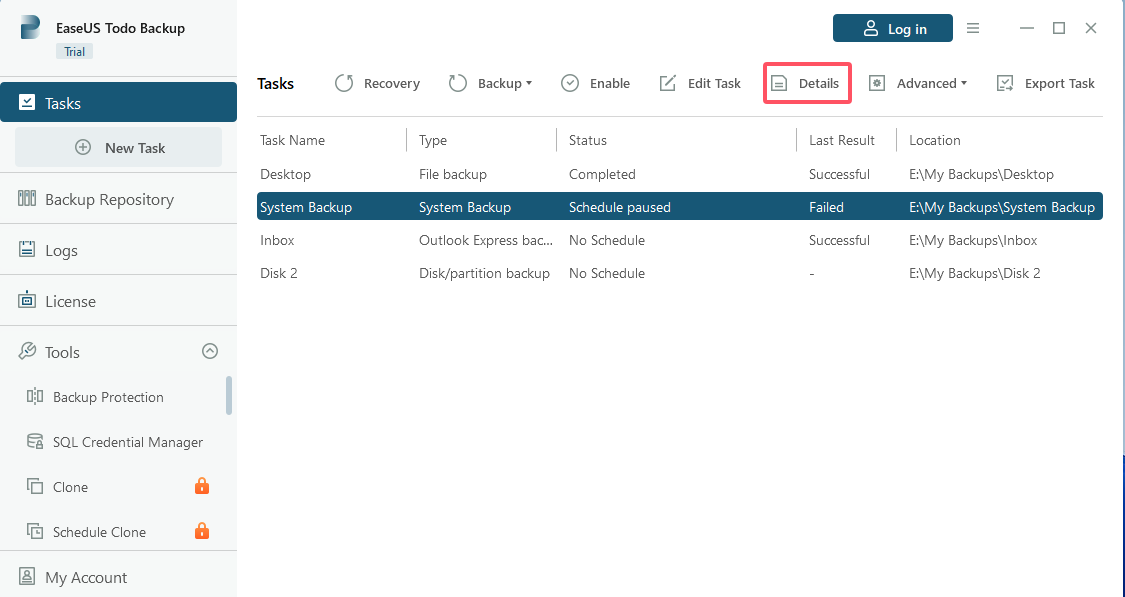Sort by the Type column header

coord(433,140)
